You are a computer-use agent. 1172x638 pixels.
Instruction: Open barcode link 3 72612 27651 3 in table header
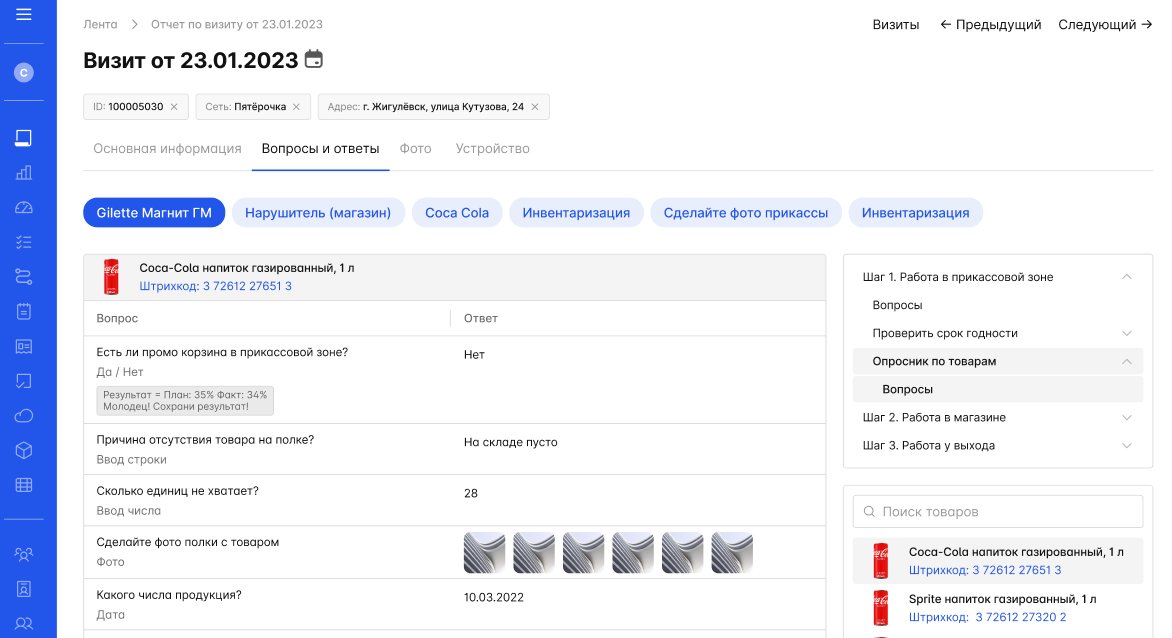pyautogui.click(x=215, y=286)
